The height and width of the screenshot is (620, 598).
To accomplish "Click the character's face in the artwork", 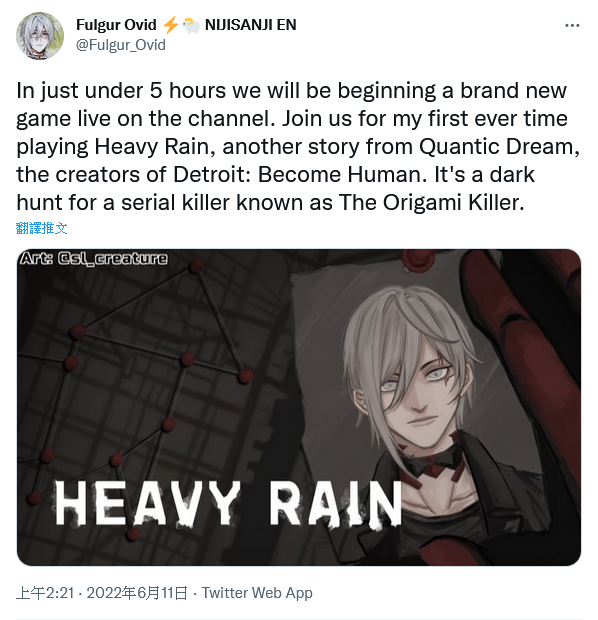I will (415, 395).
